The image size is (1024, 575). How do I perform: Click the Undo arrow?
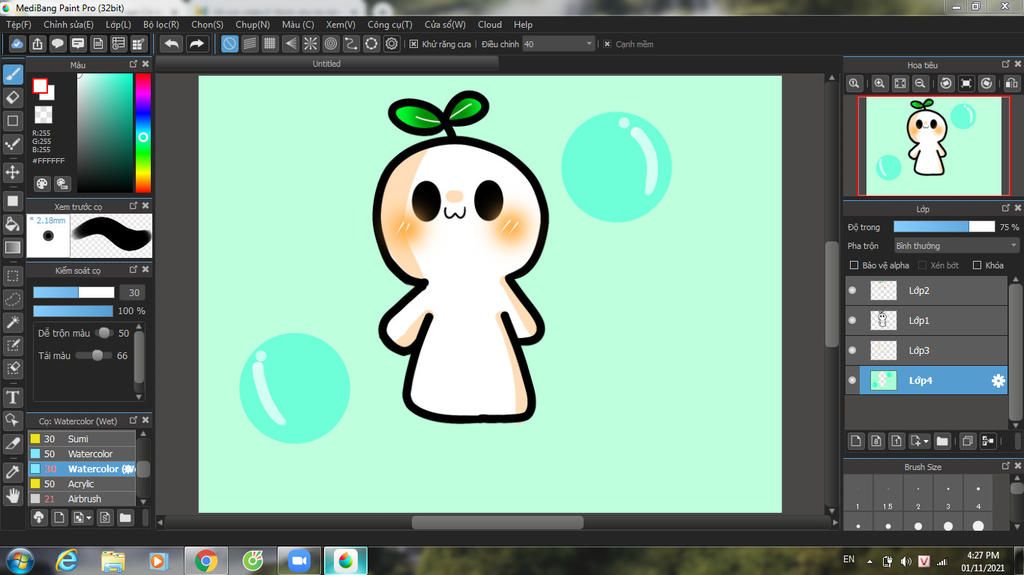click(172, 44)
